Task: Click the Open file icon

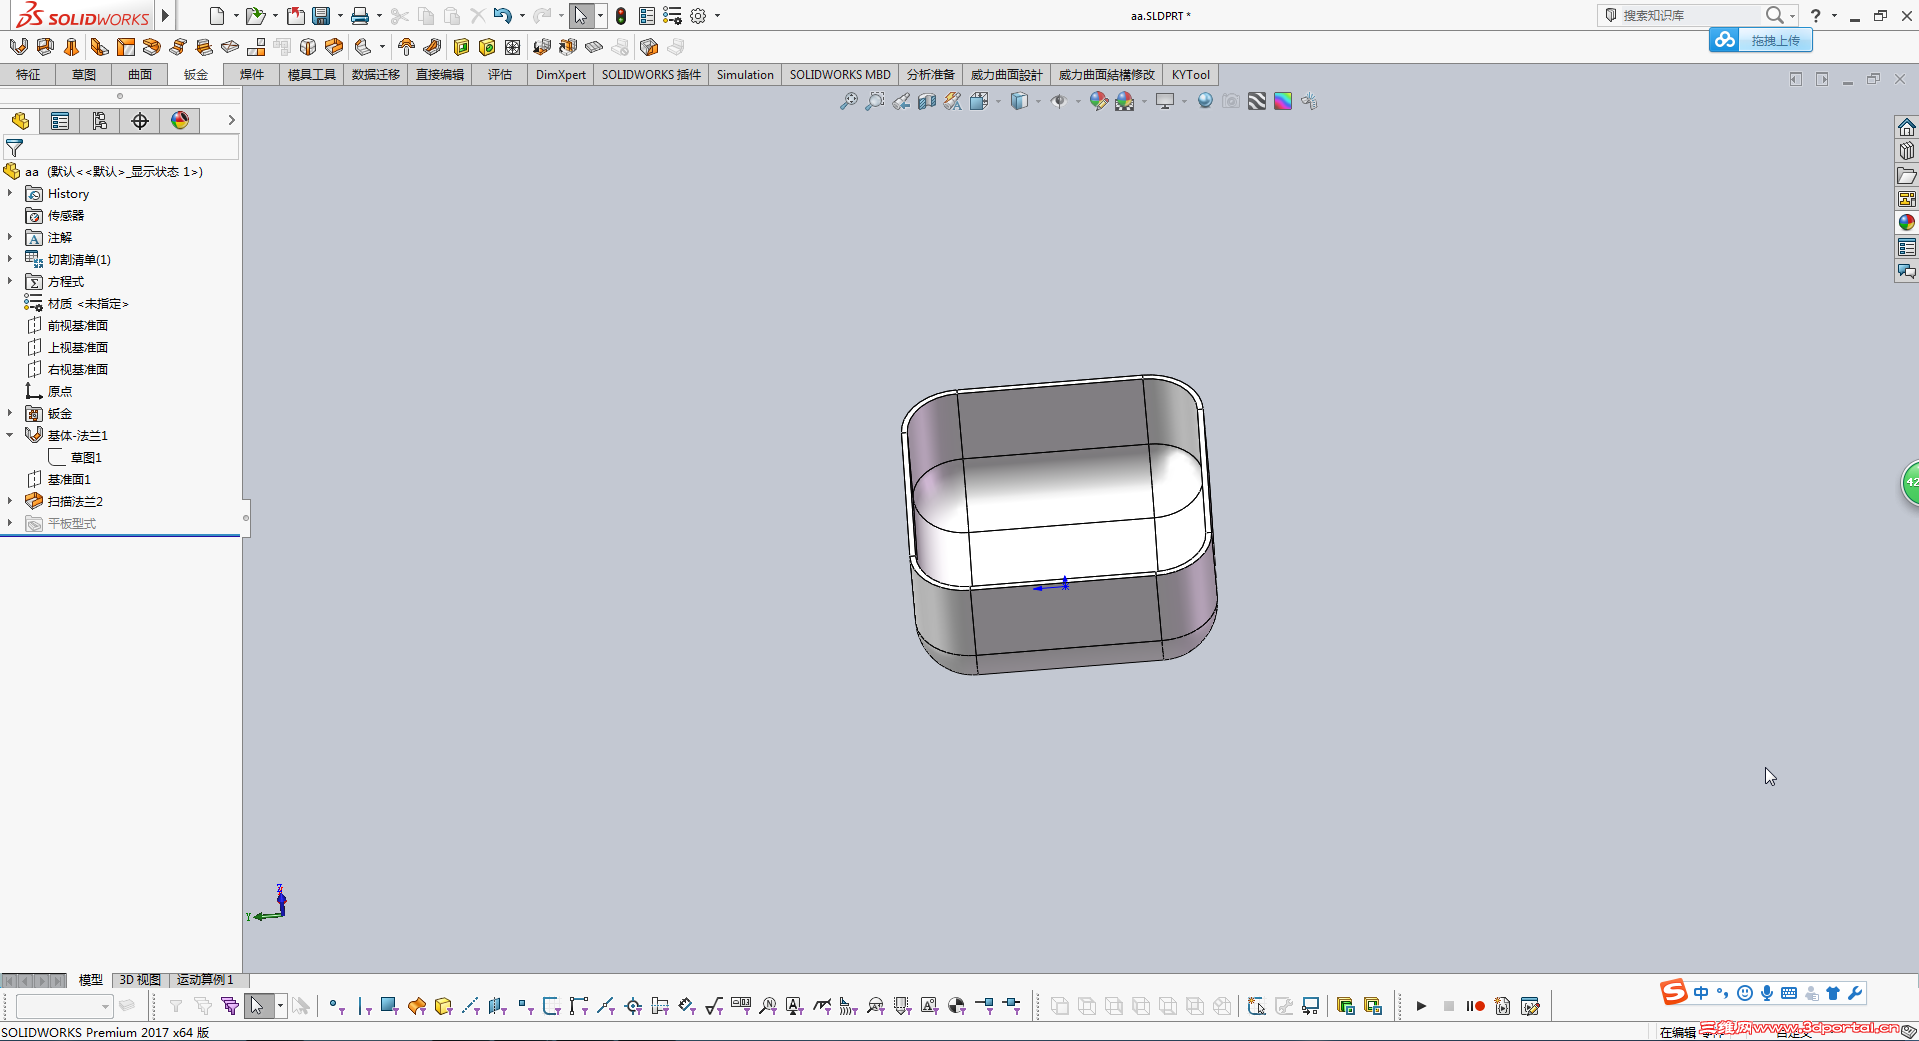Action: 255,15
